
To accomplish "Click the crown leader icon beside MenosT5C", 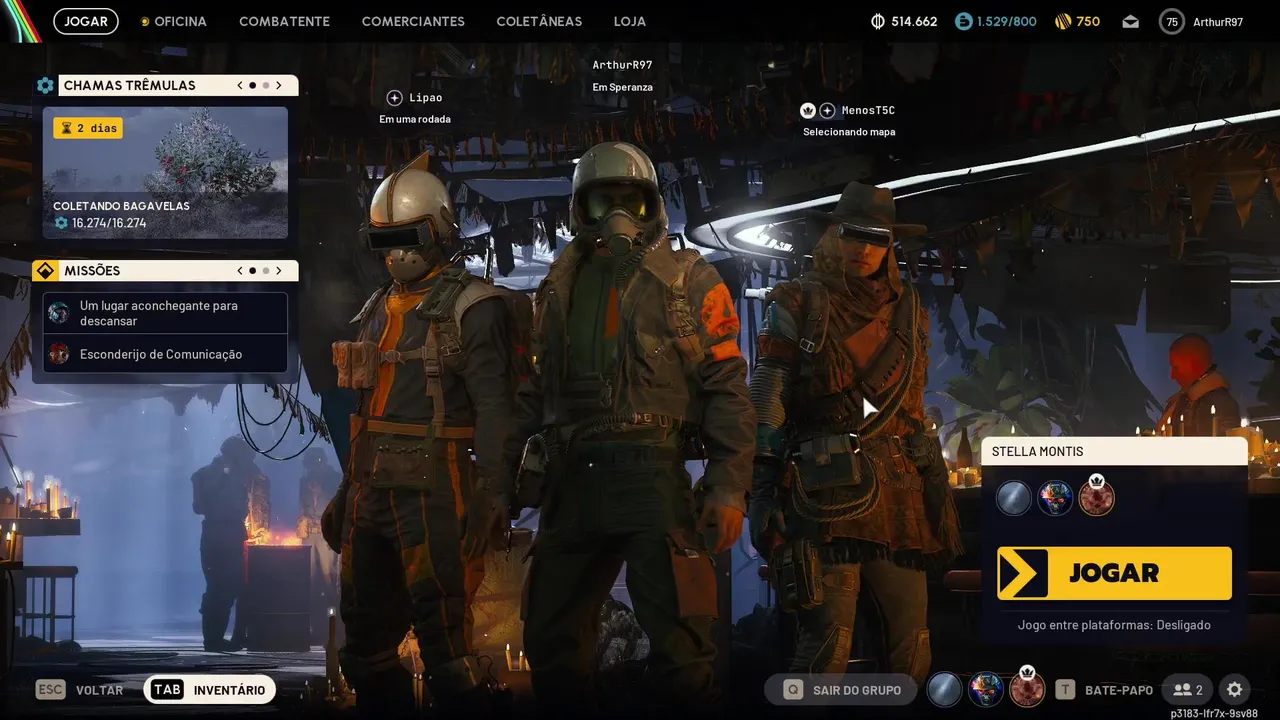I will coord(808,111).
